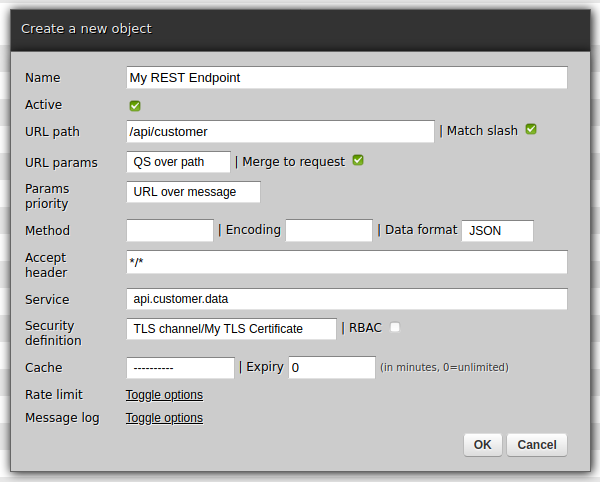Disable the Merge to request checkbox

pos(357,160)
